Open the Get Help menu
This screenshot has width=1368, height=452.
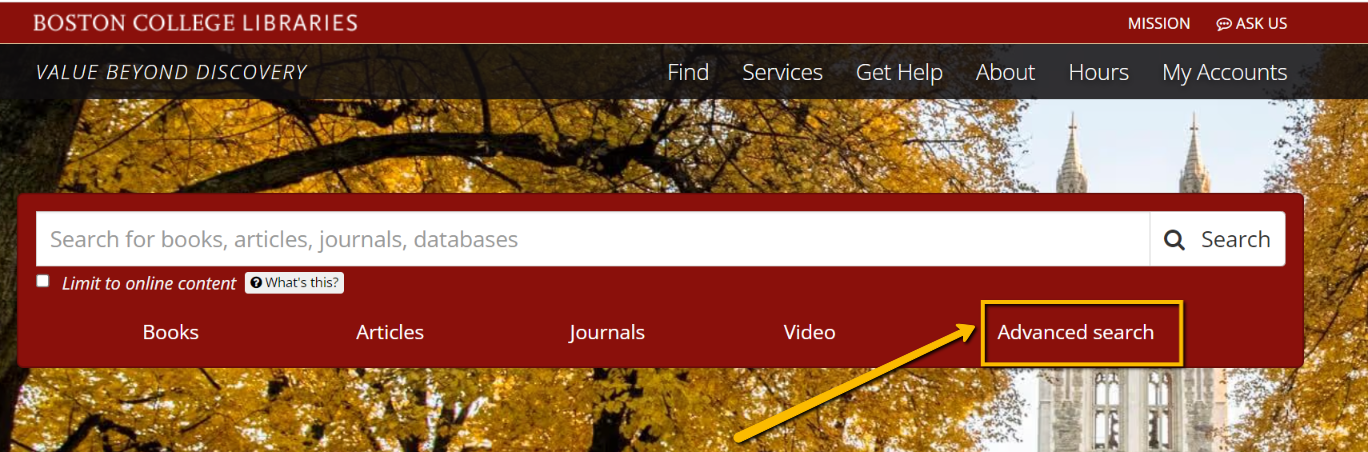point(899,73)
